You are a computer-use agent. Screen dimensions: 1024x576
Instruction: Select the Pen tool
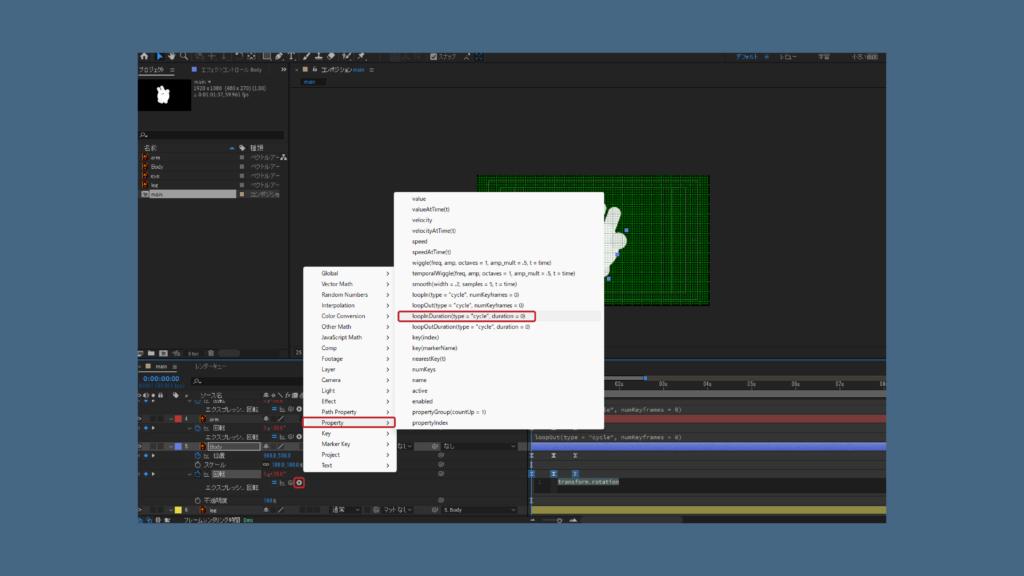278,57
